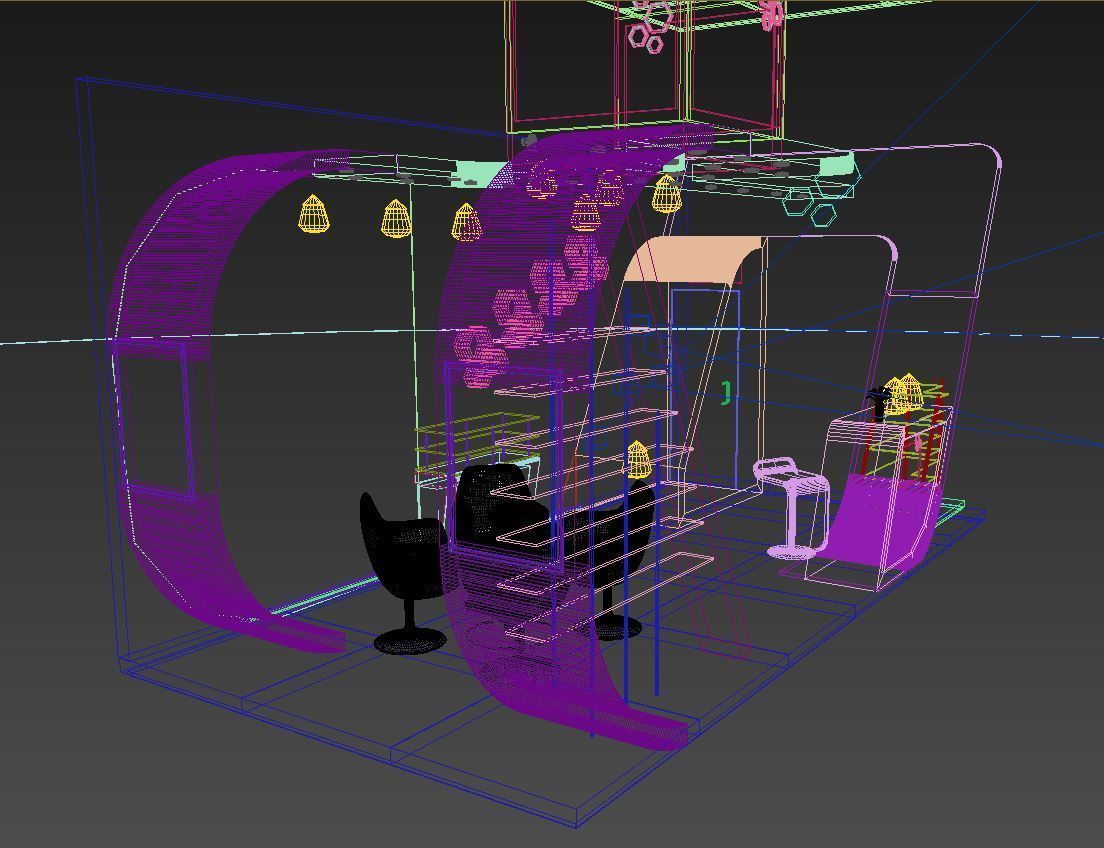This screenshot has height=848, width=1104.
Task: Select the peach-colored canopy panel above doorway
Action: coord(694,259)
